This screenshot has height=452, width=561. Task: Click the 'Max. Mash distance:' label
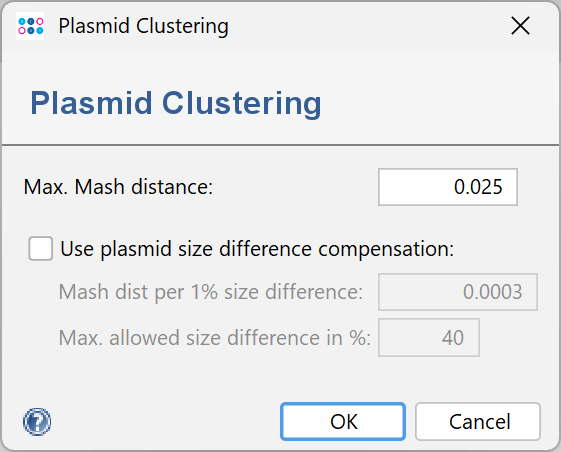(118, 187)
